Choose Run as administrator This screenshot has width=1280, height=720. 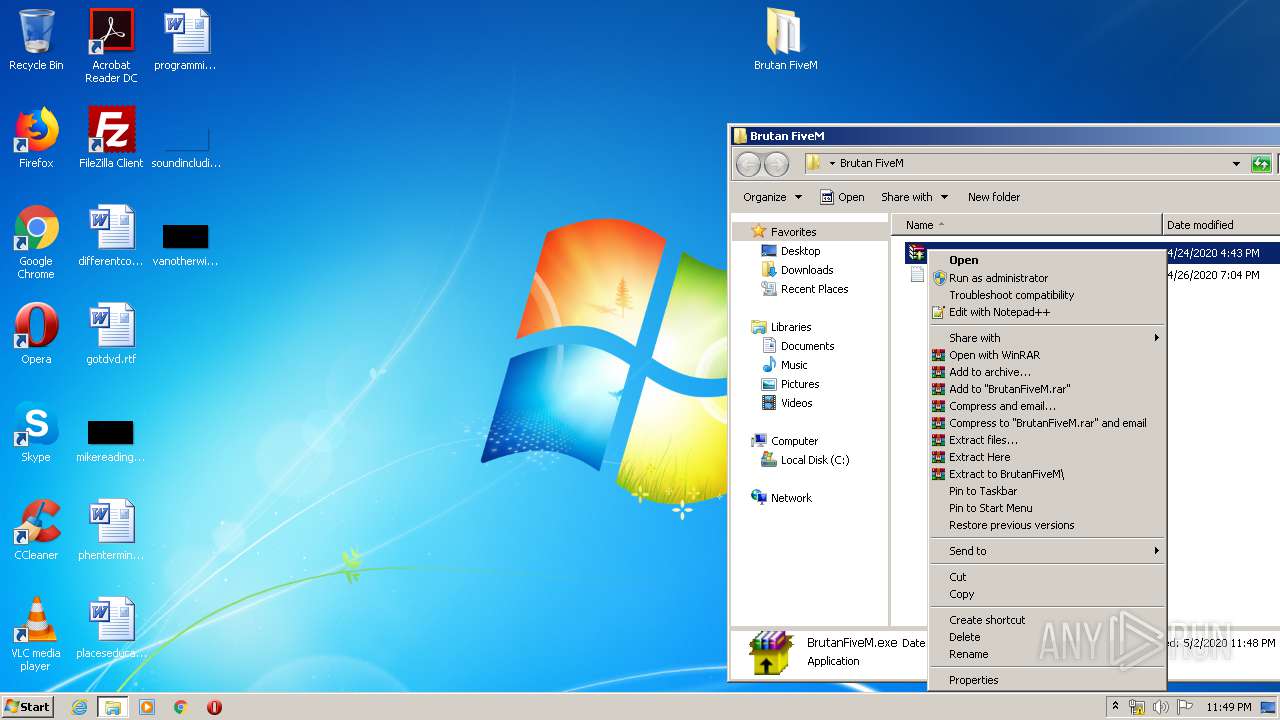(1047, 278)
